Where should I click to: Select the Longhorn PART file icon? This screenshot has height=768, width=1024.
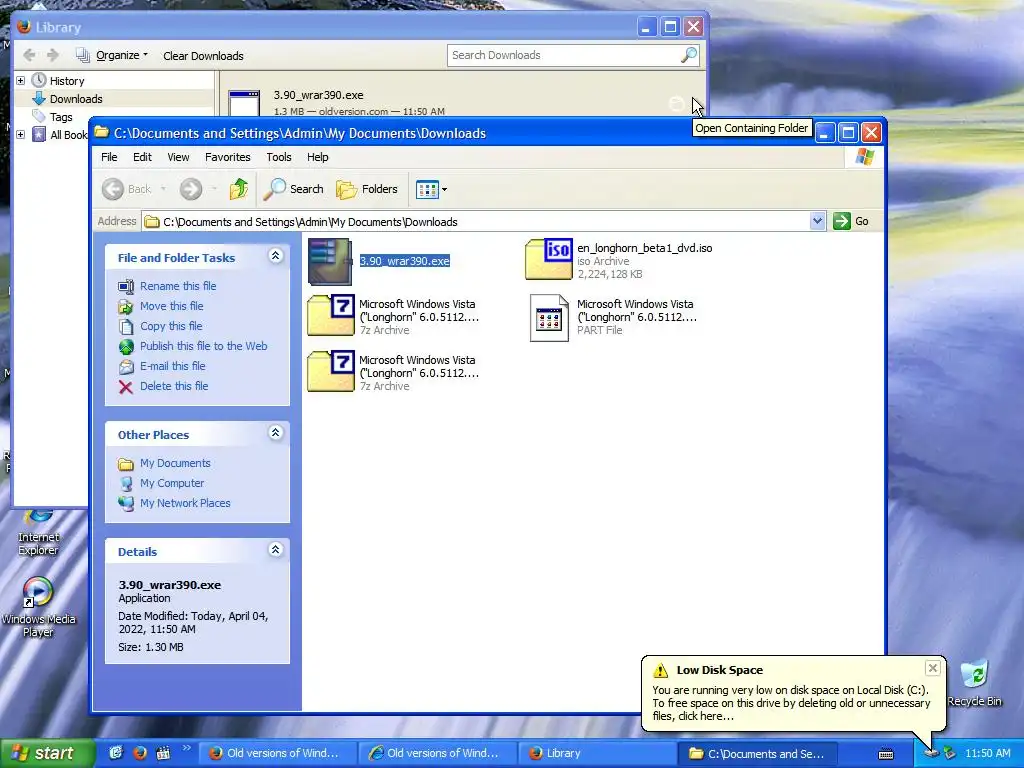(549, 317)
